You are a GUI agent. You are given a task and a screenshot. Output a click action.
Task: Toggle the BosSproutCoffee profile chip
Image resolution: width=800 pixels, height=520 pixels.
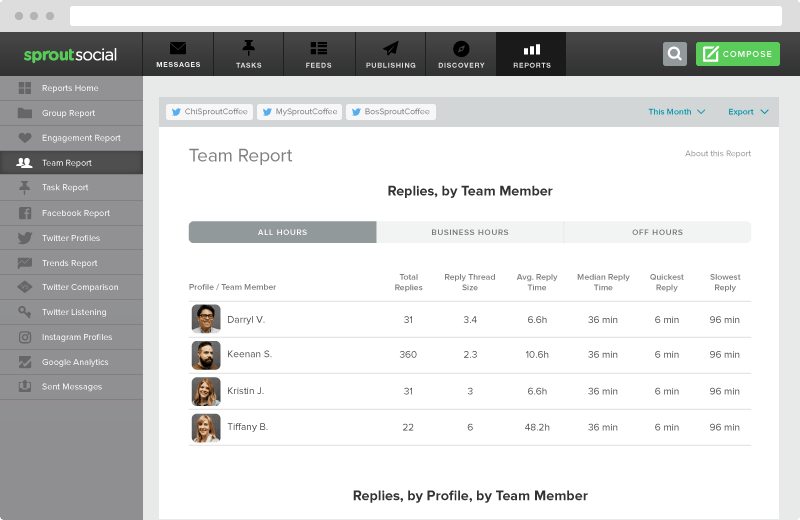click(x=391, y=112)
